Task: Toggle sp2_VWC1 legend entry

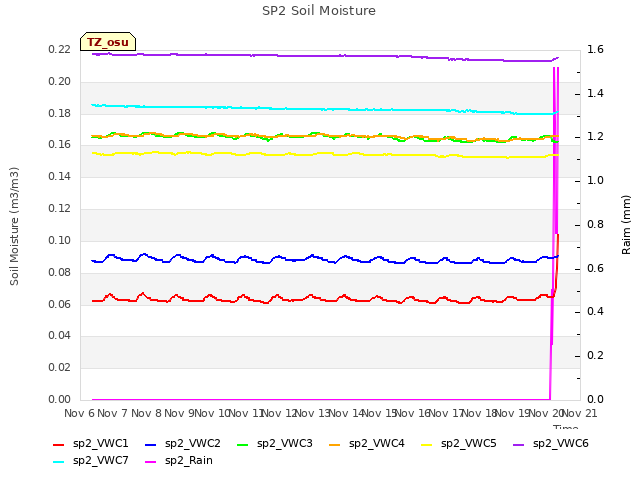Action: tap(91, 444)
